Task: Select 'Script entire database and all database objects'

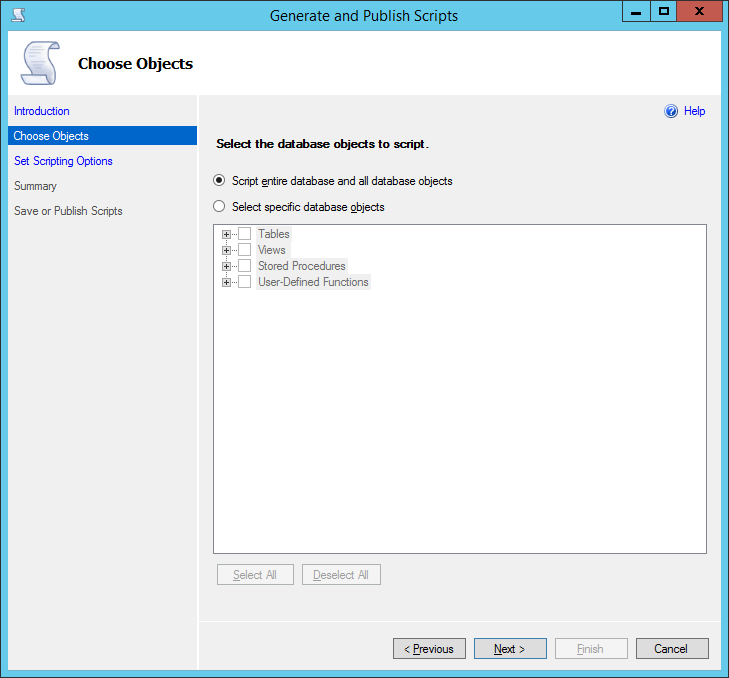Action: [219, 181]
